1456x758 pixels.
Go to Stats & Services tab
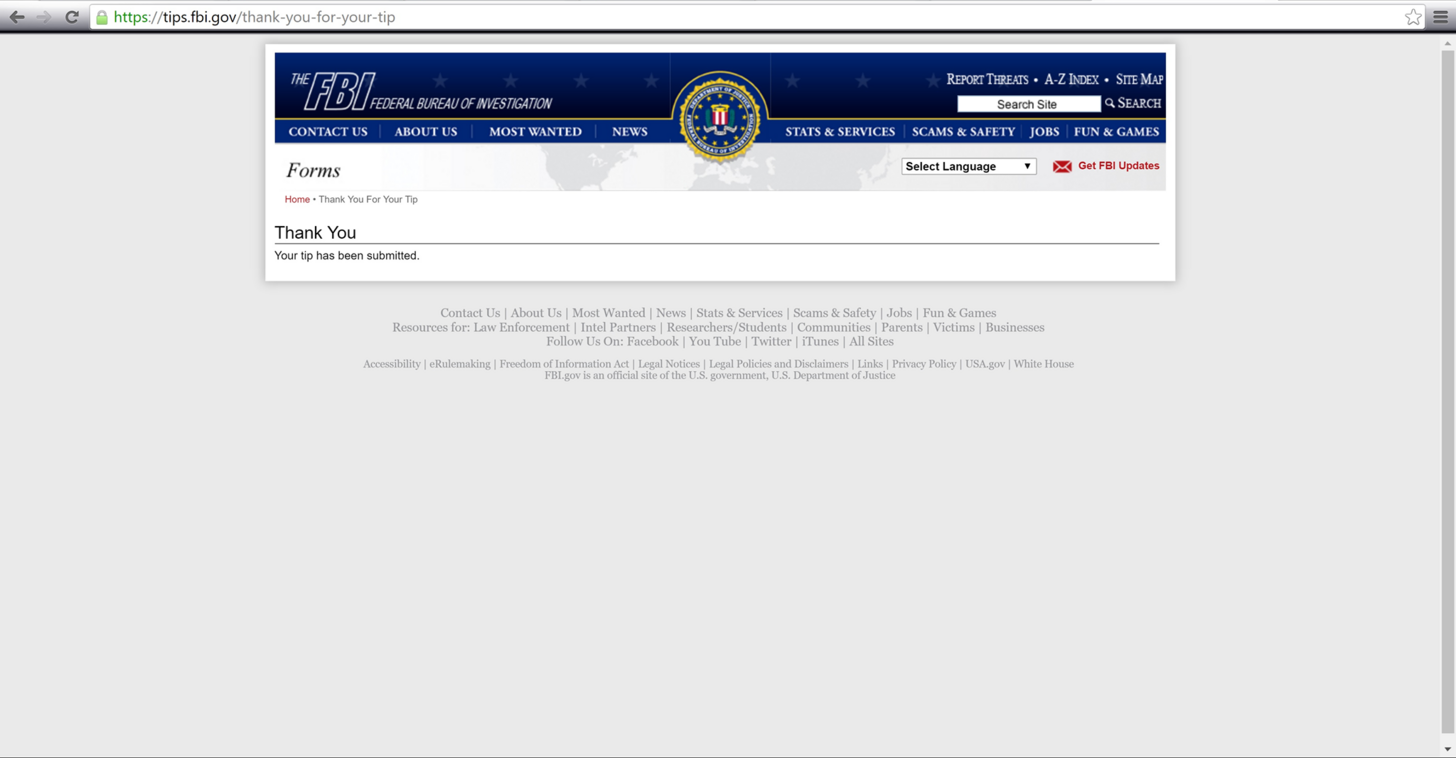point(840,131)
